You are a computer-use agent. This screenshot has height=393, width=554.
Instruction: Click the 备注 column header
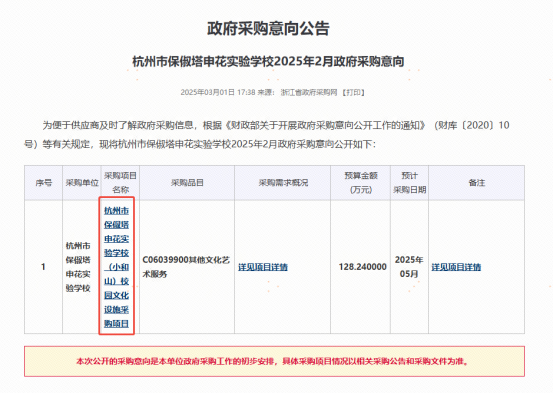point(477,183)
